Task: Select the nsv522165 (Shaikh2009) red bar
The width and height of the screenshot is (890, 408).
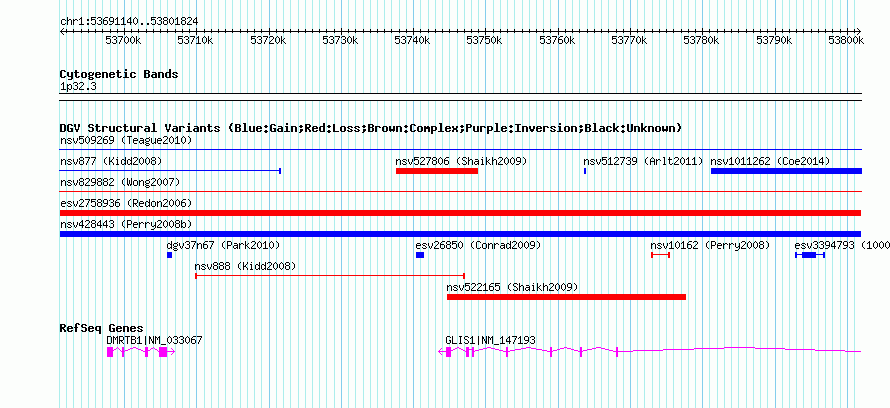Action: [566, 297]
